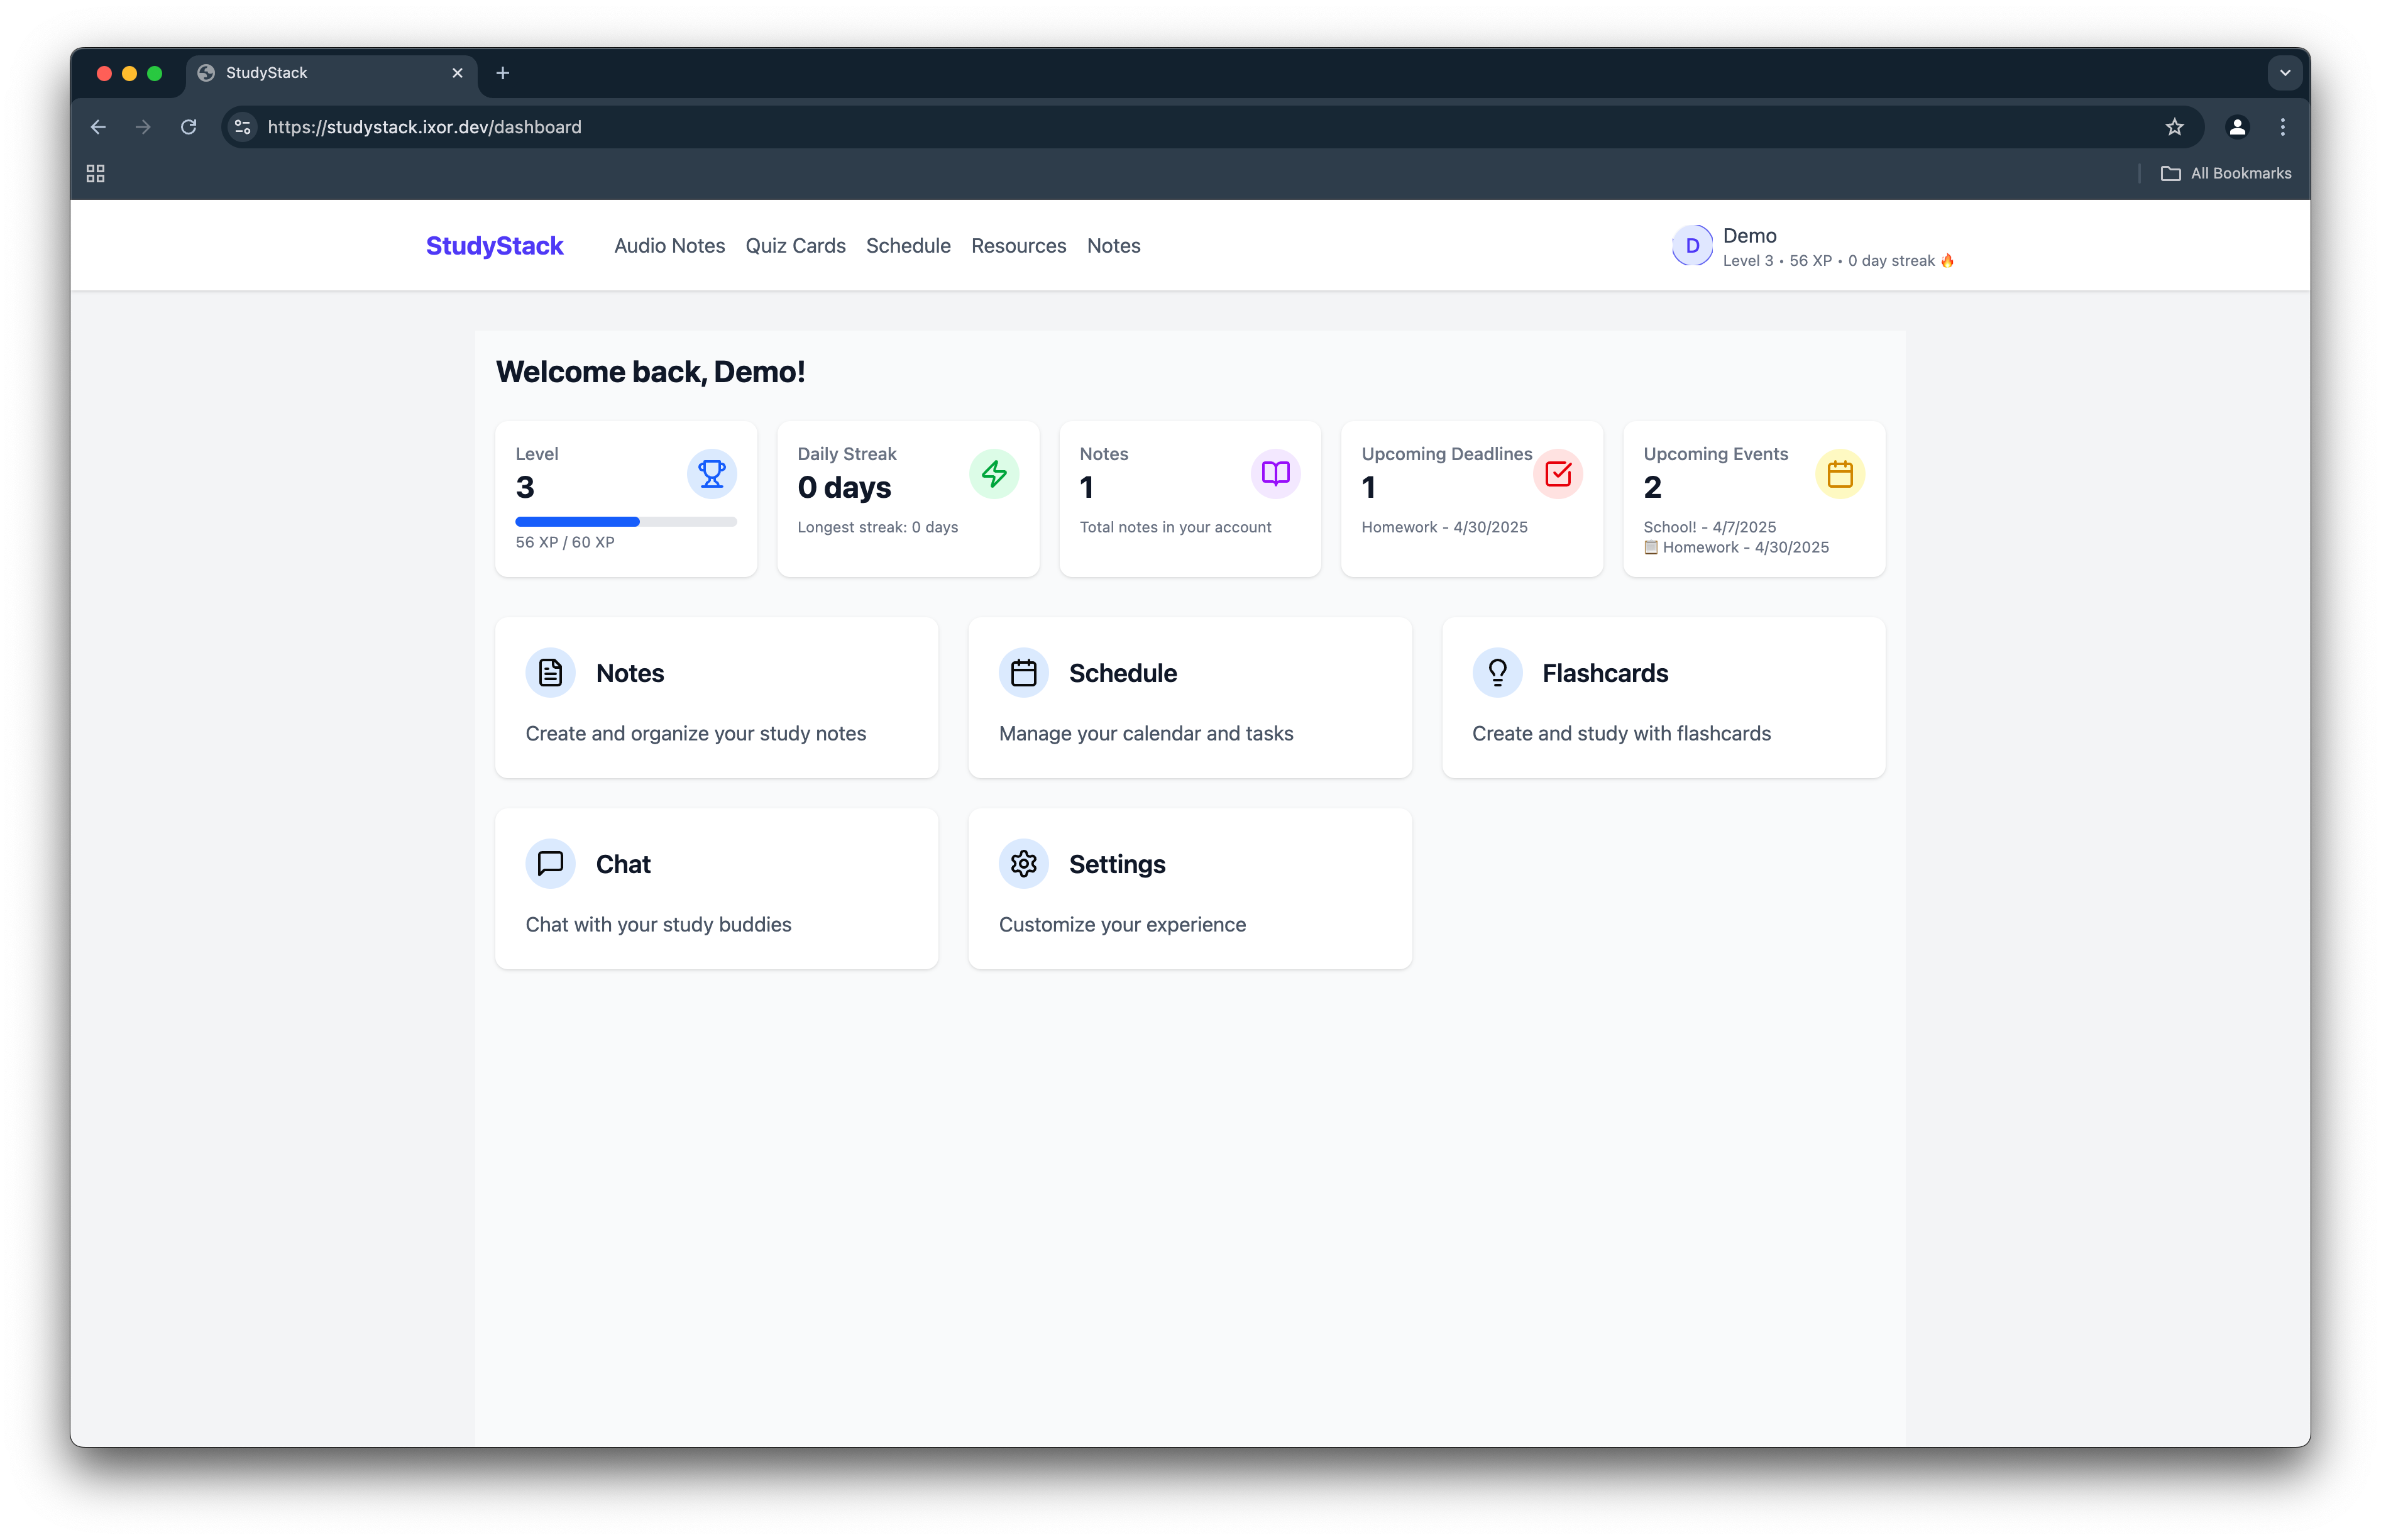Expand the browser tab search chevron
2381x1540 pixels.
2285,73
